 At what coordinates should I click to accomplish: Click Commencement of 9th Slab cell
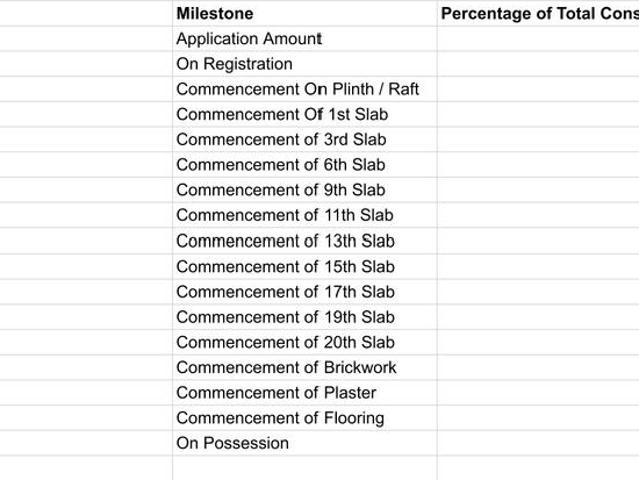[305, 190]
